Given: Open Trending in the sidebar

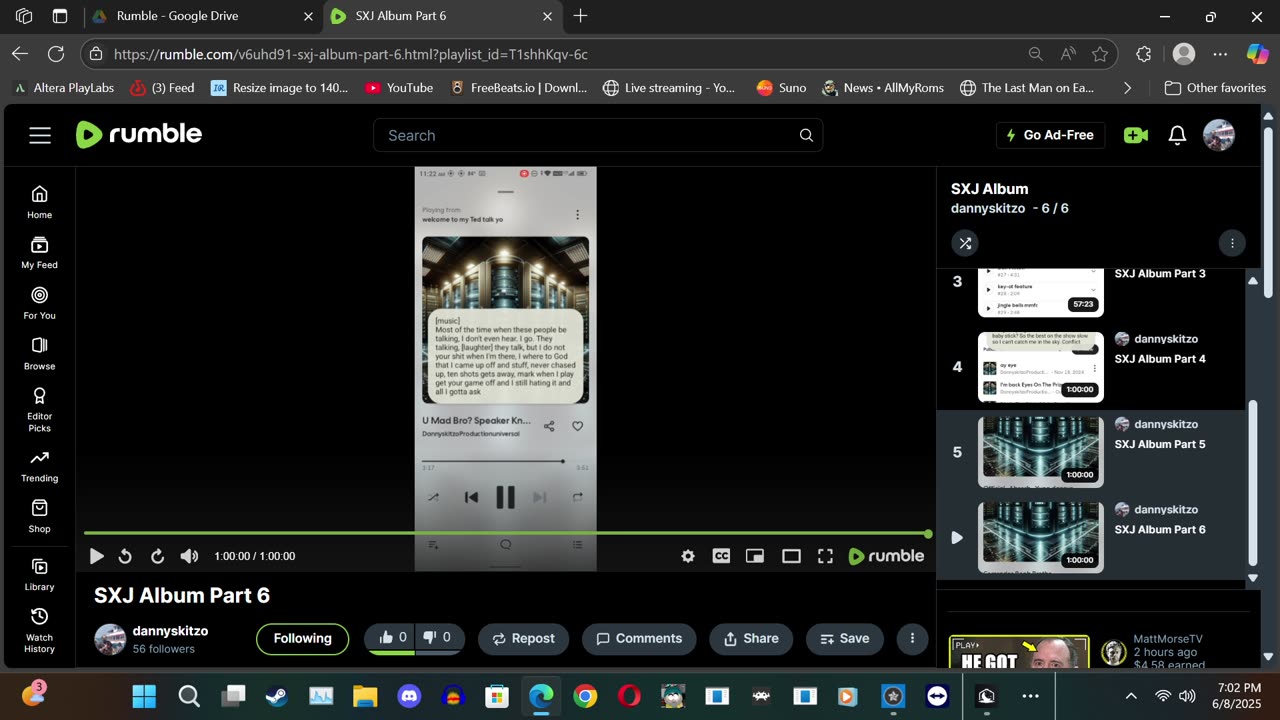Looking at the screenshot, I should [40, 465].
